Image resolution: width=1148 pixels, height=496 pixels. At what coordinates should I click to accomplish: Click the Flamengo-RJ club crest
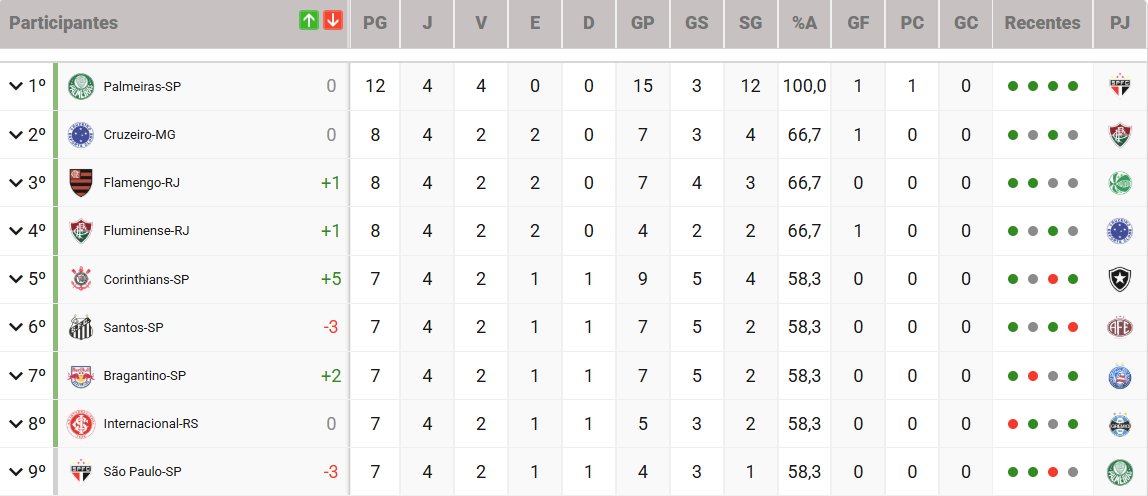pos(80,183)
